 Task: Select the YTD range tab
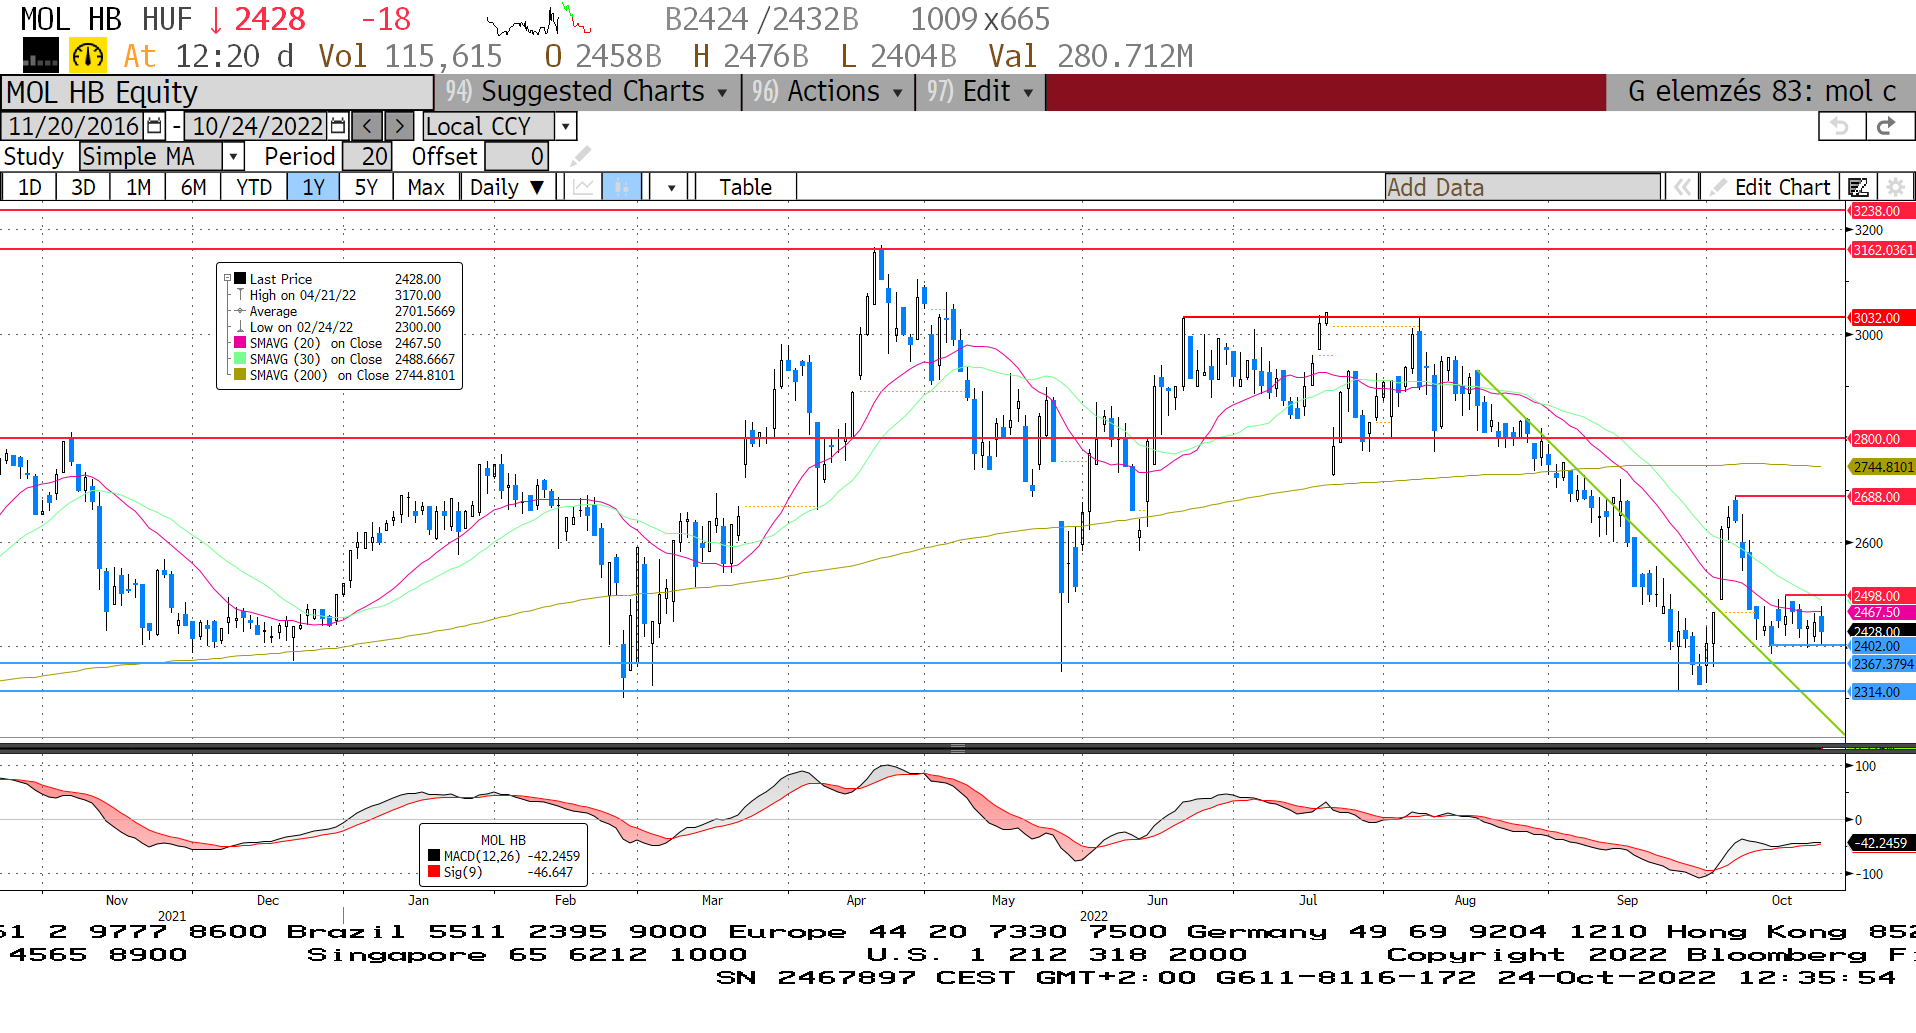[254, 187]
